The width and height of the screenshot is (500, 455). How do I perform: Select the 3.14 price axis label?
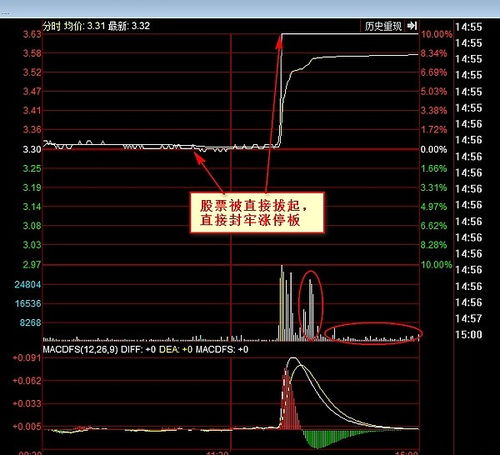click(x=32, y=207)
